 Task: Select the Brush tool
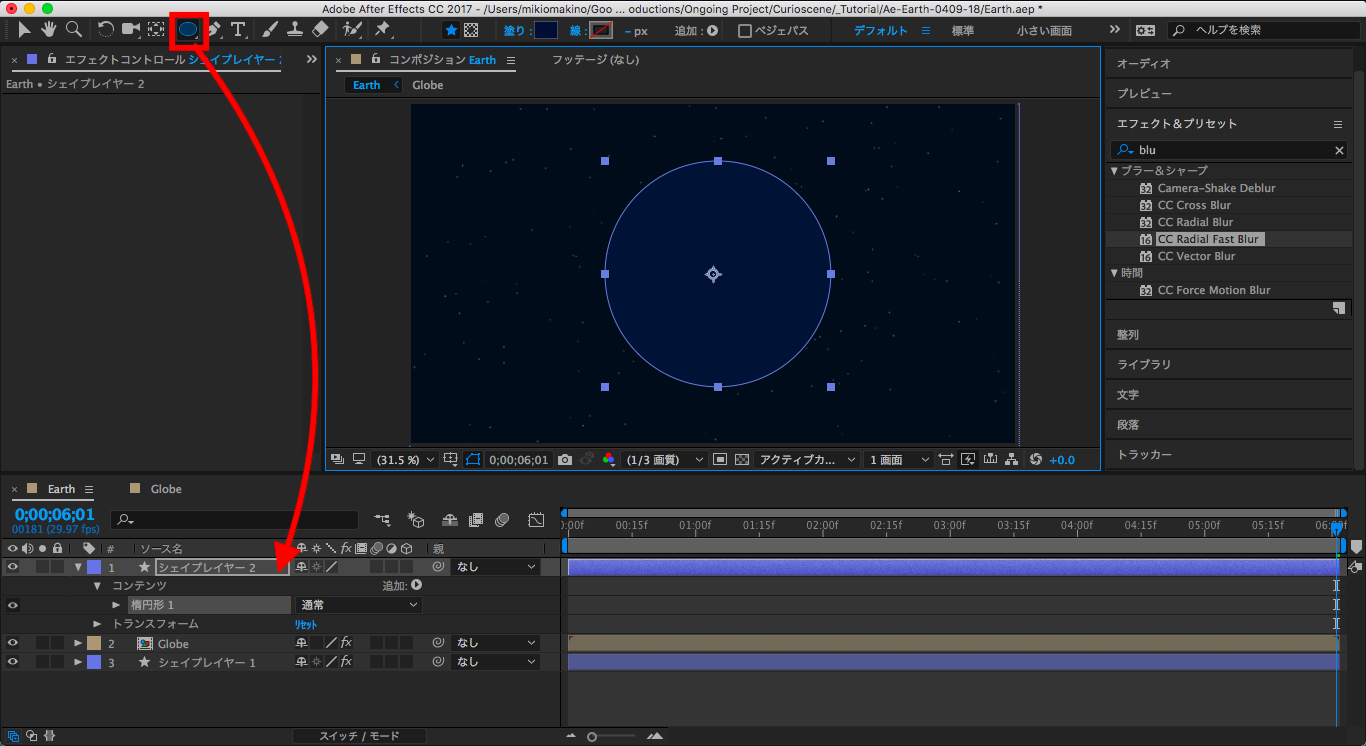[270, 30]
